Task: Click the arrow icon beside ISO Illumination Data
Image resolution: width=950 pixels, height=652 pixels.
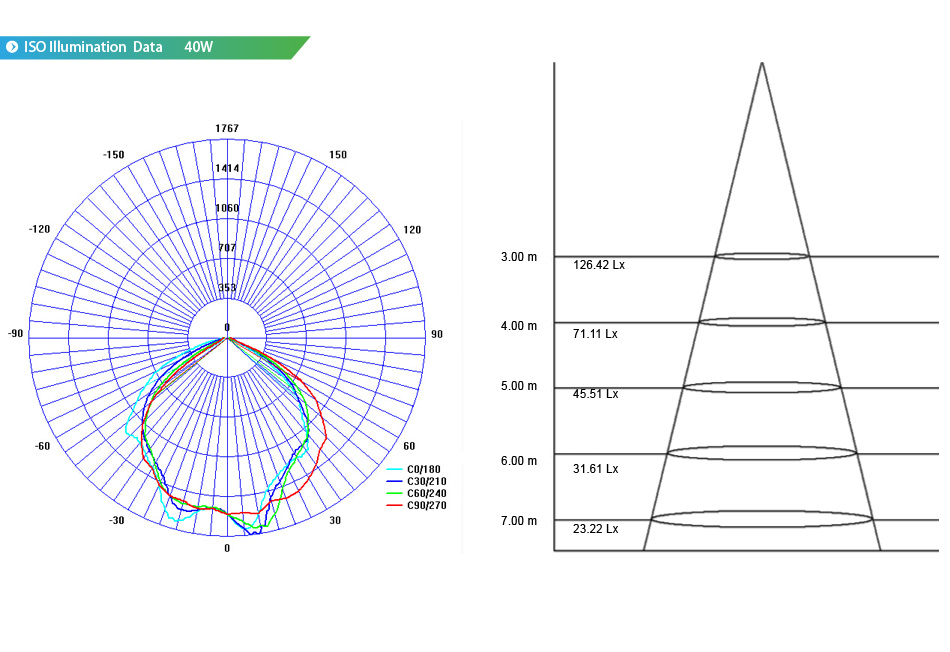Action: (12, 47)
